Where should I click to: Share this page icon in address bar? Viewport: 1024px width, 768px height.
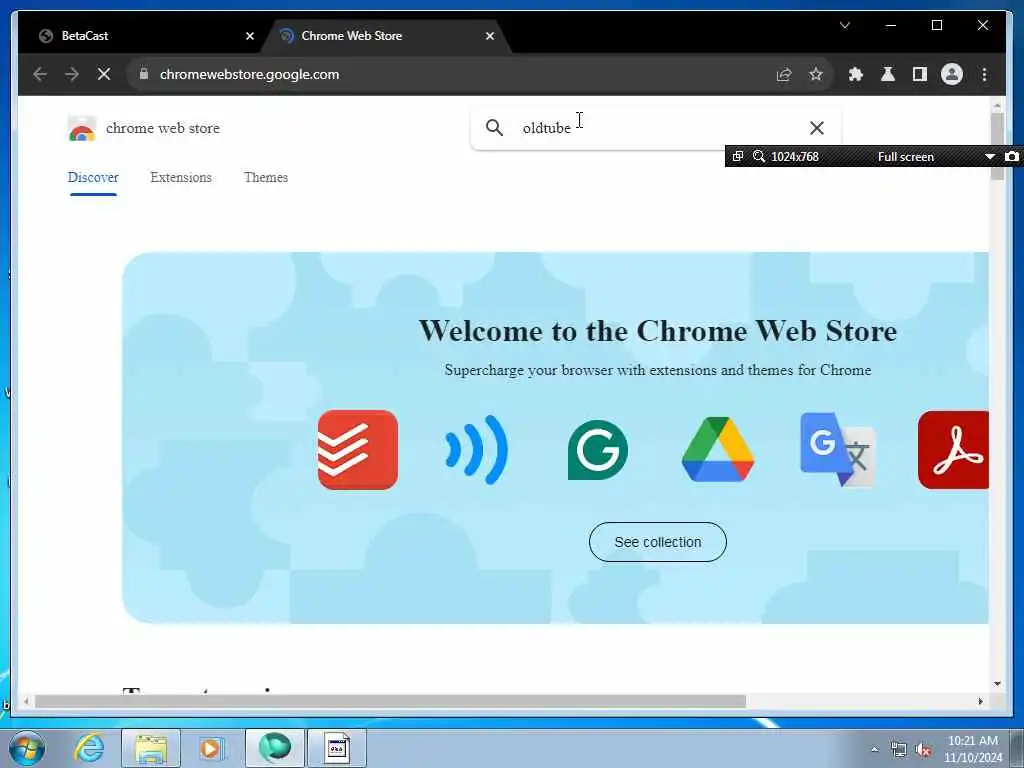[784, 74]
